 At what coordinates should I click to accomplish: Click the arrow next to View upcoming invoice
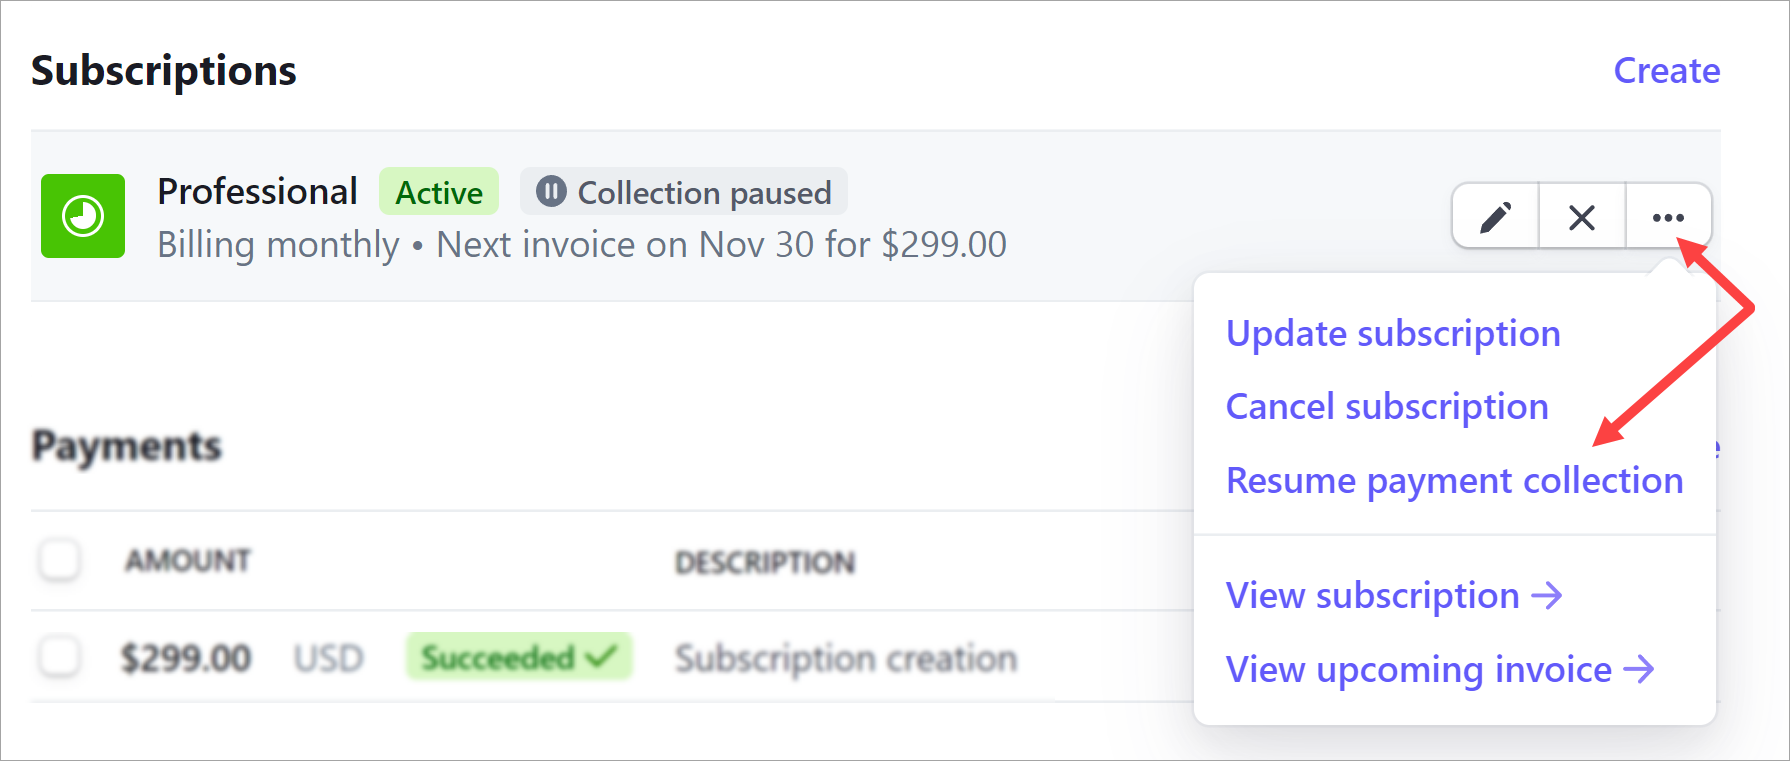(1639, 669)
